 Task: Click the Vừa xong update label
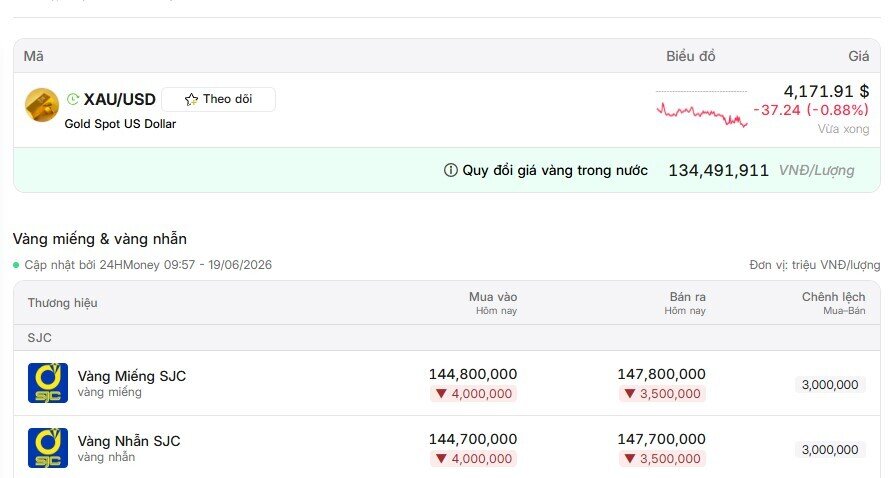[x=843, y=129]
